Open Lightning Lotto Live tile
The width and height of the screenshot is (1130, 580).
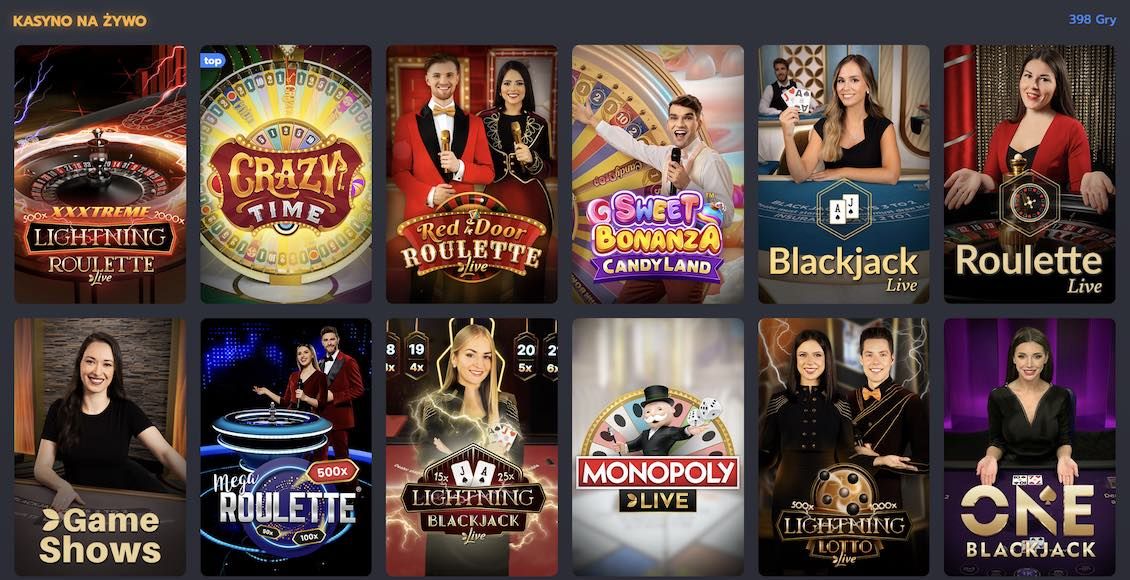(x=844, y=447)
